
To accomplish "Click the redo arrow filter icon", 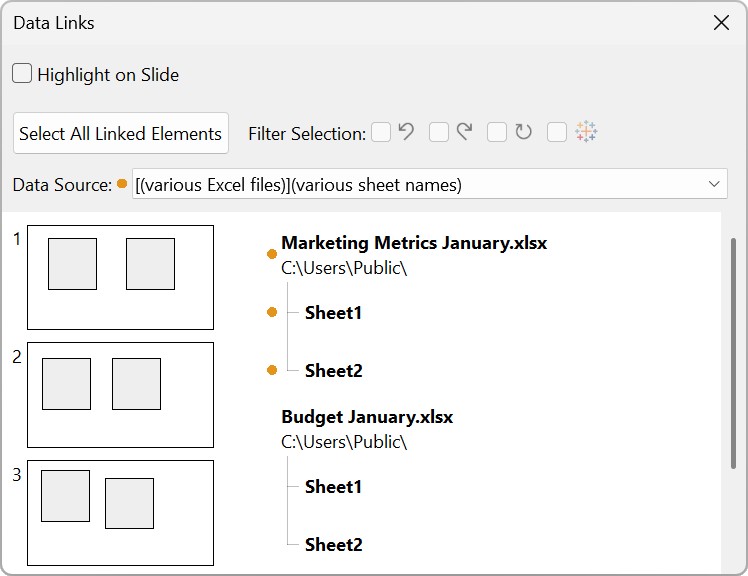I will pyautogui.click(x=464, y=132).
